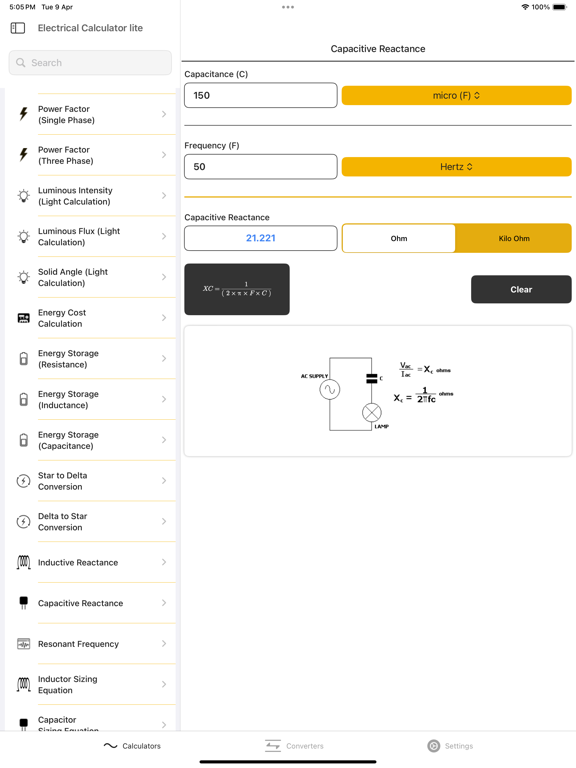Expand the Star to Delta Conversion chevron
The height and width of the screenshot is (768, 576).
click(x=164, y=481)
